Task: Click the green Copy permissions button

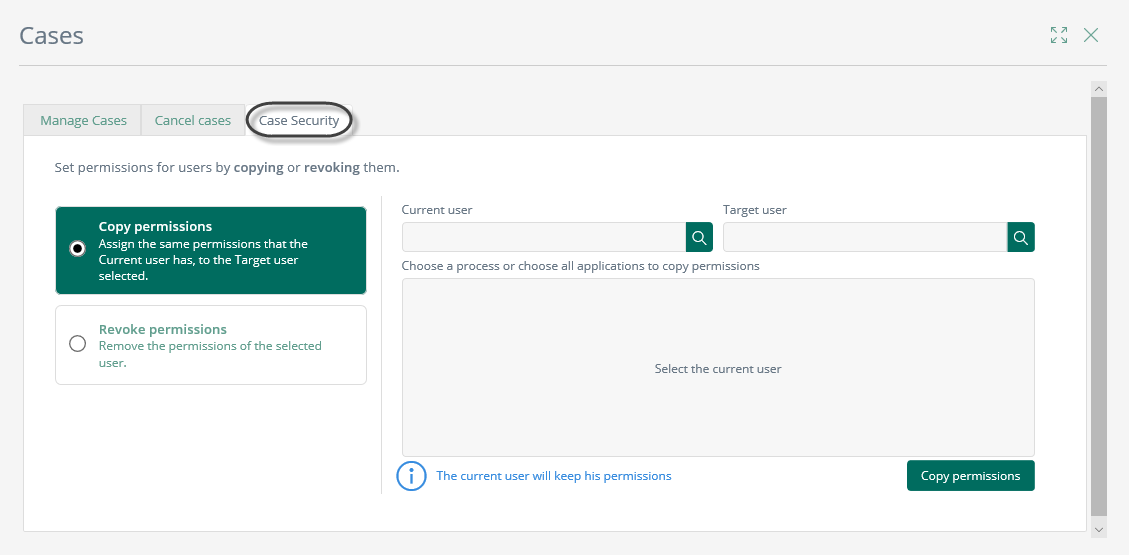Action: coord(971,476)
